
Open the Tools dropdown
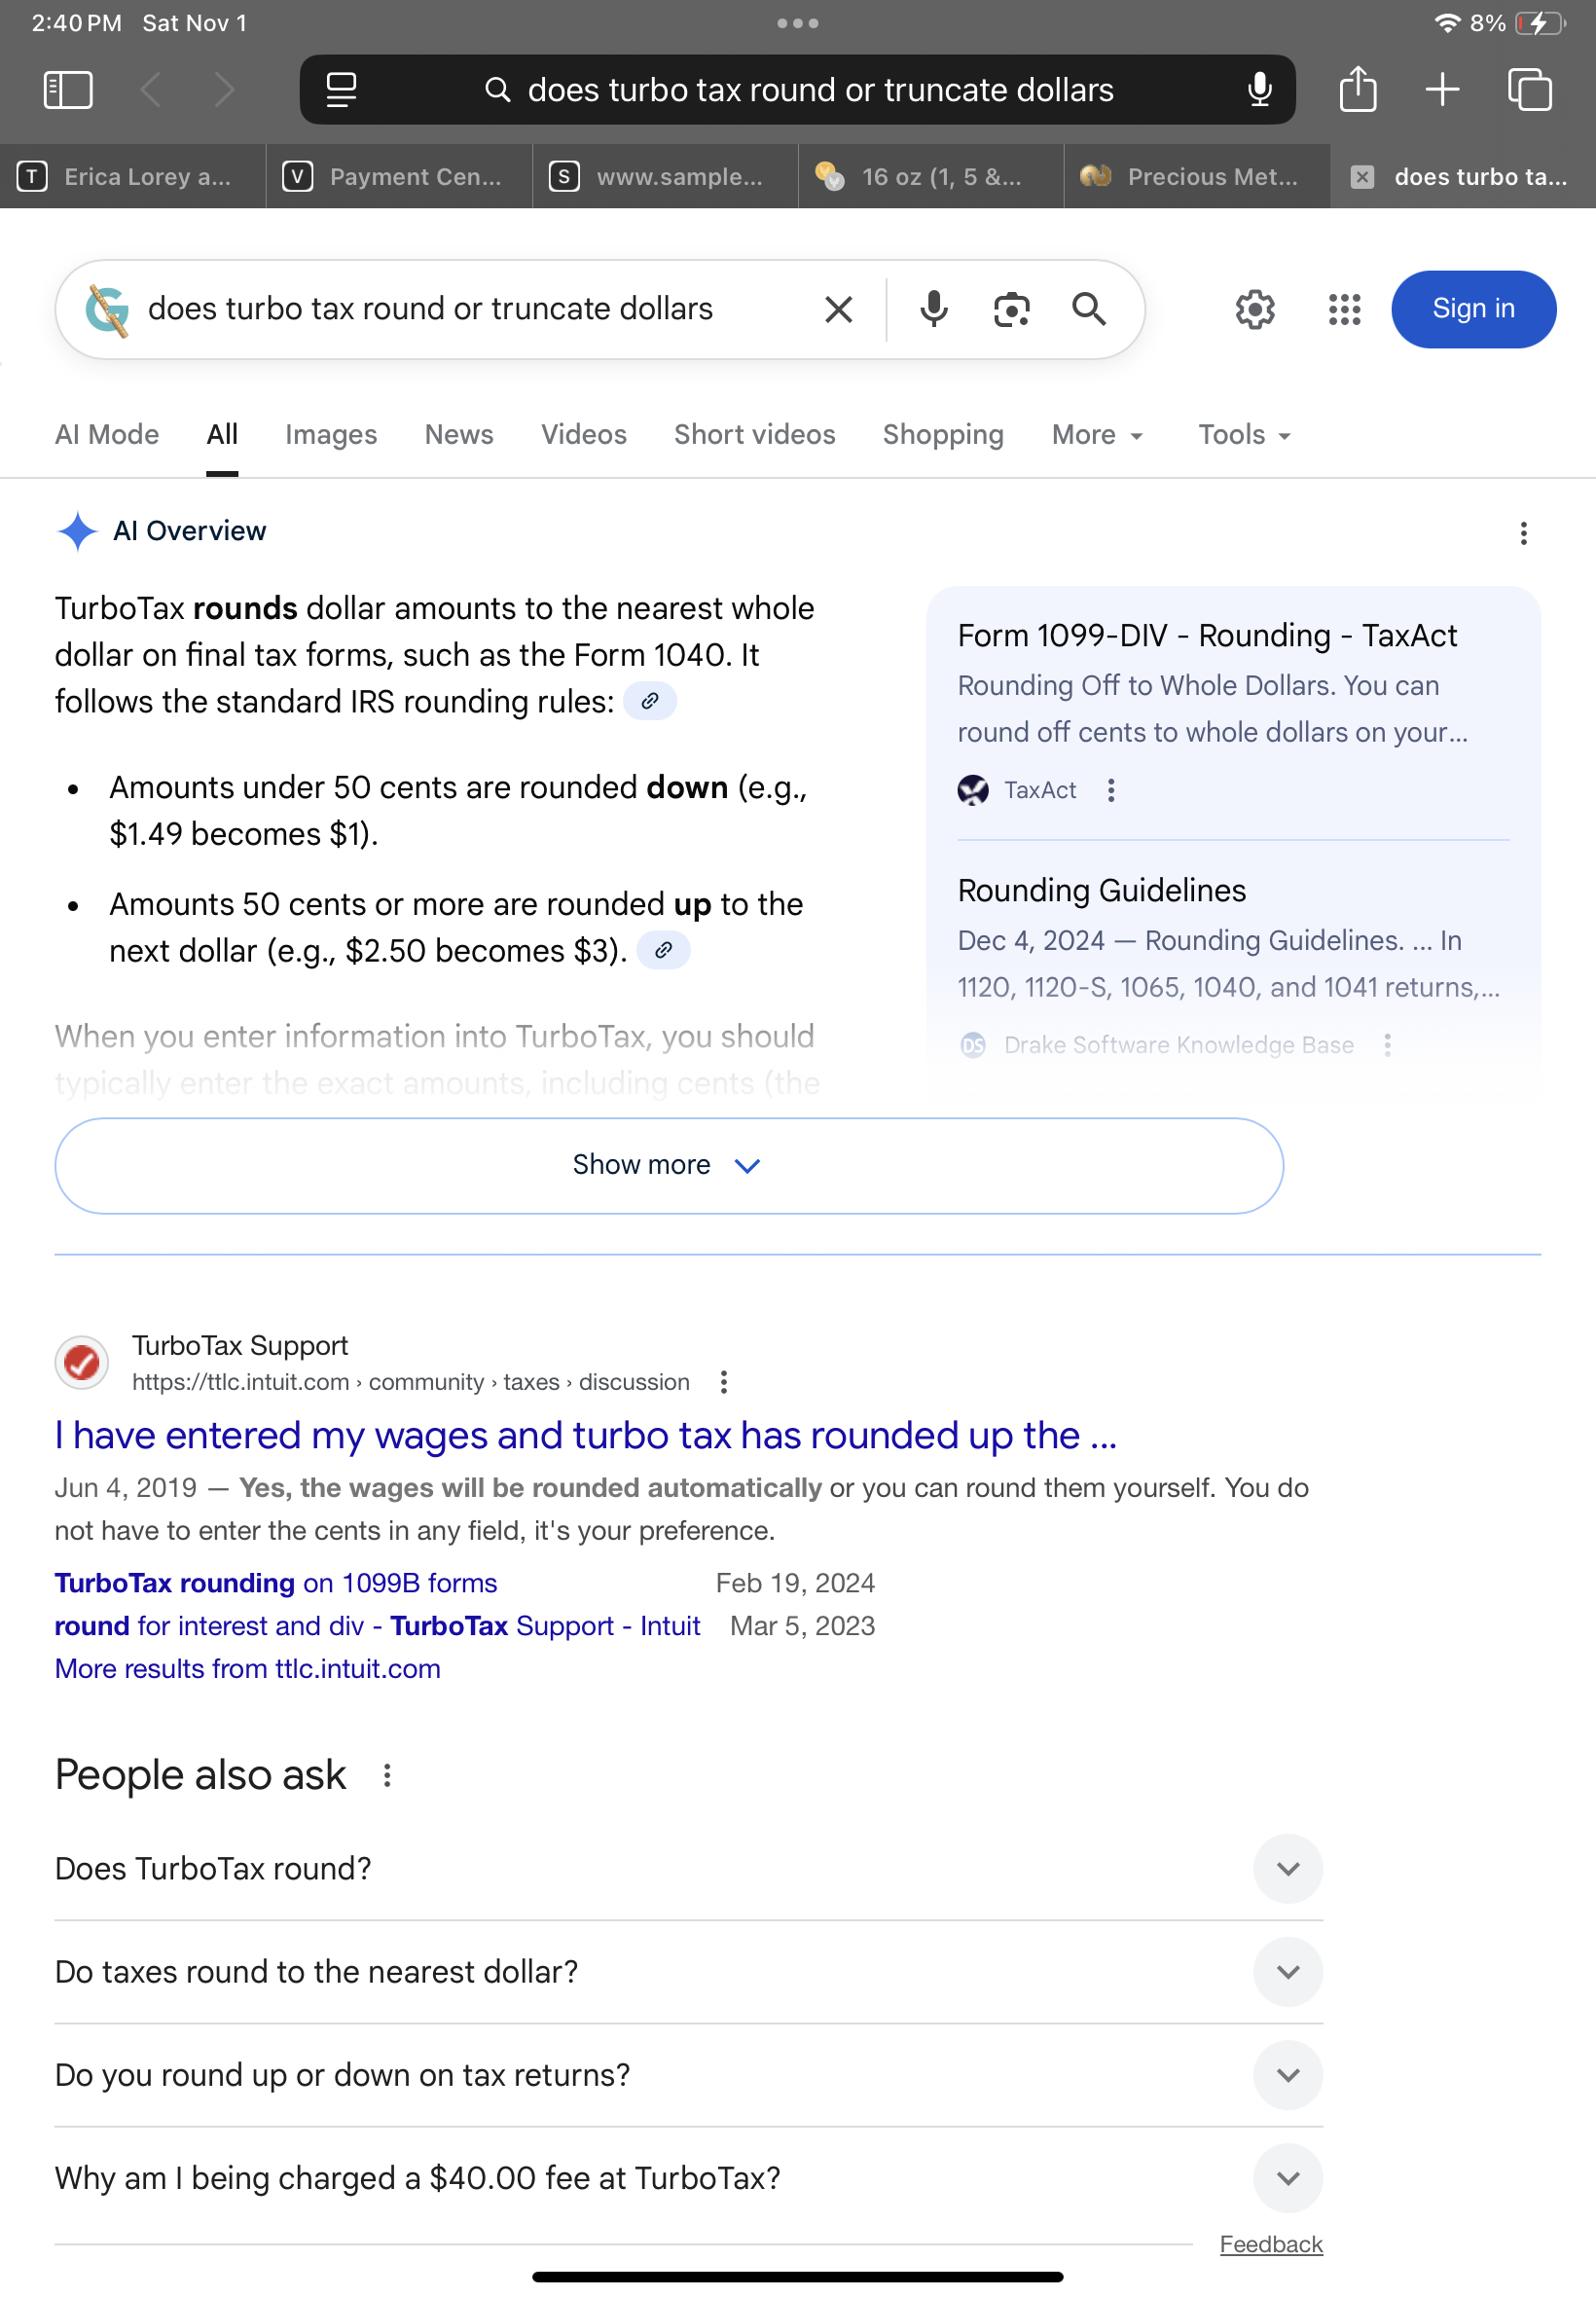pos(1243,434)
